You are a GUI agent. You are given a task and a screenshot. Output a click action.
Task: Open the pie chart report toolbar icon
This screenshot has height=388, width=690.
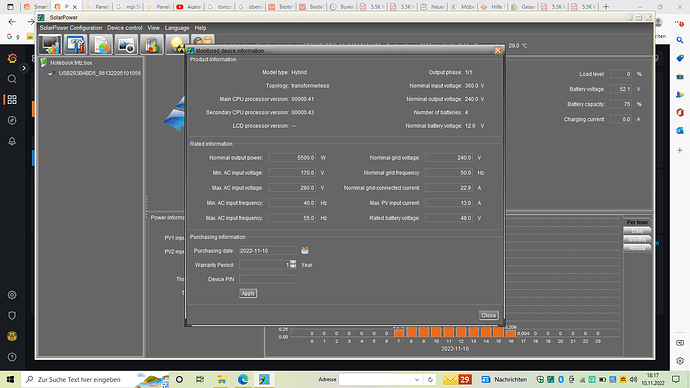[x=101, y=44]
